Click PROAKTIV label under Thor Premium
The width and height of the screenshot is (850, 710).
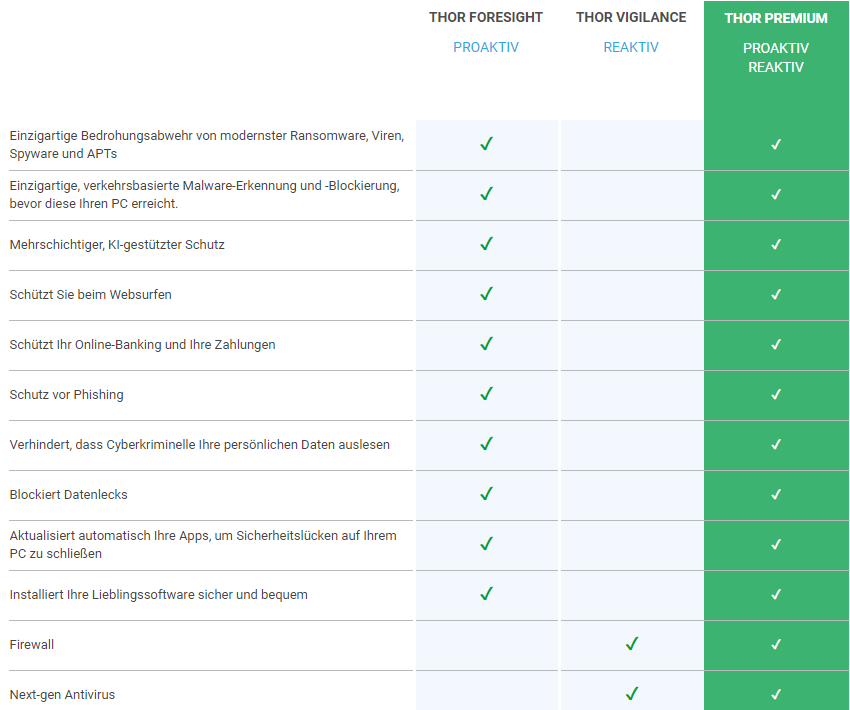click(776, 48)
